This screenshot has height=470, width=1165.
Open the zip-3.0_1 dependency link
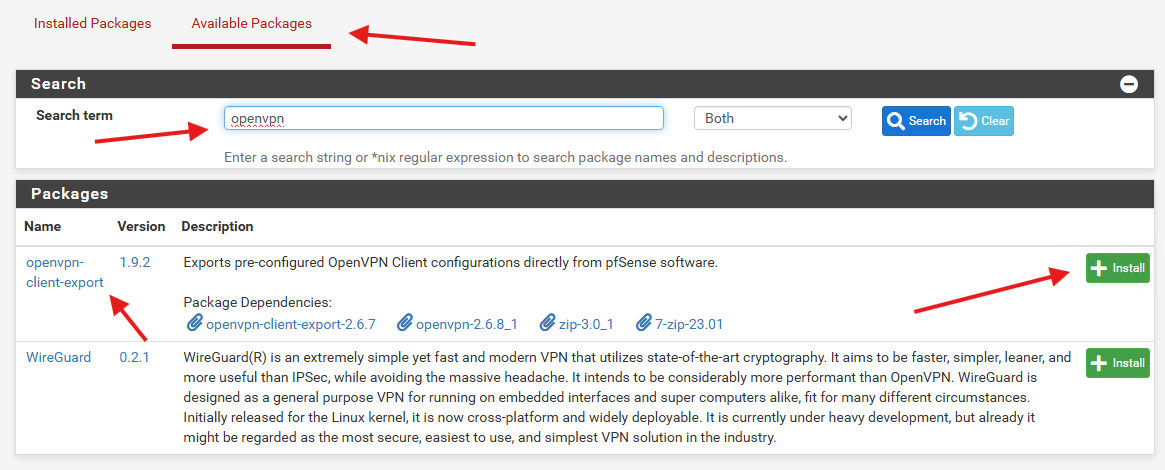pos(583,324)
